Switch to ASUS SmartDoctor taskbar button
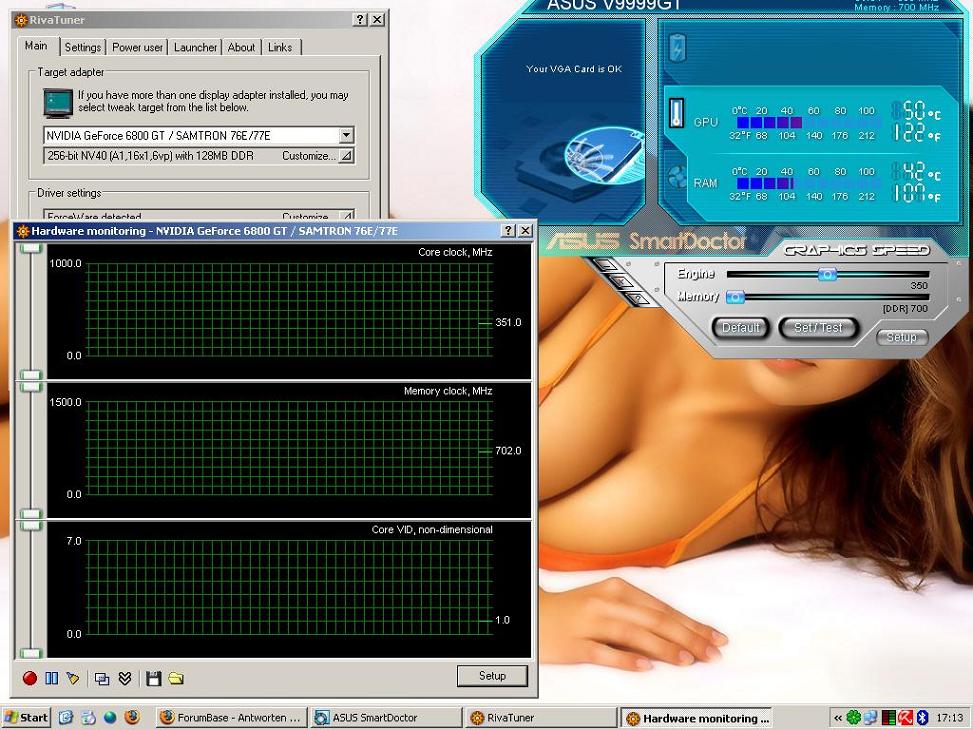This screenshot has height=730, width=973. pyautogui.click(x=386, y=718)
